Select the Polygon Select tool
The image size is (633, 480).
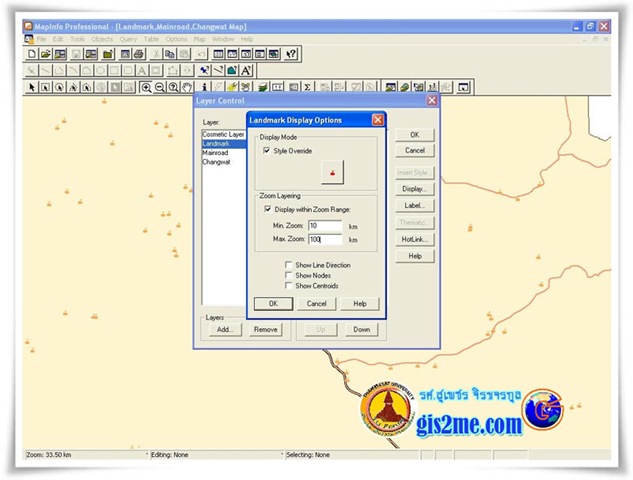point(73,87)
